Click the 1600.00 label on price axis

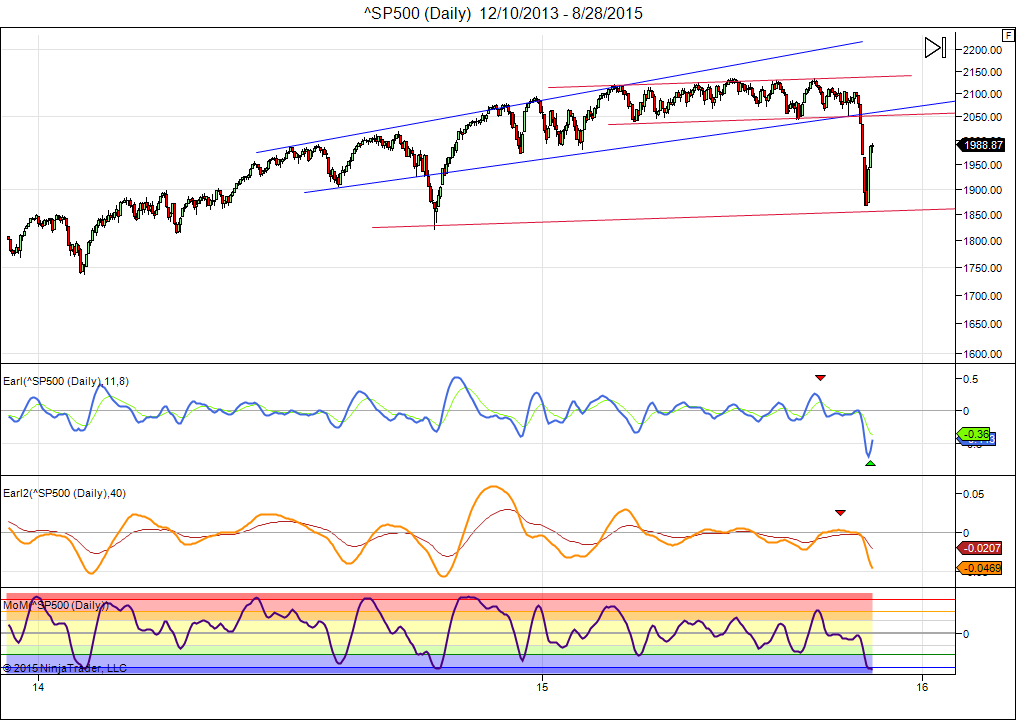click(982, 354)
